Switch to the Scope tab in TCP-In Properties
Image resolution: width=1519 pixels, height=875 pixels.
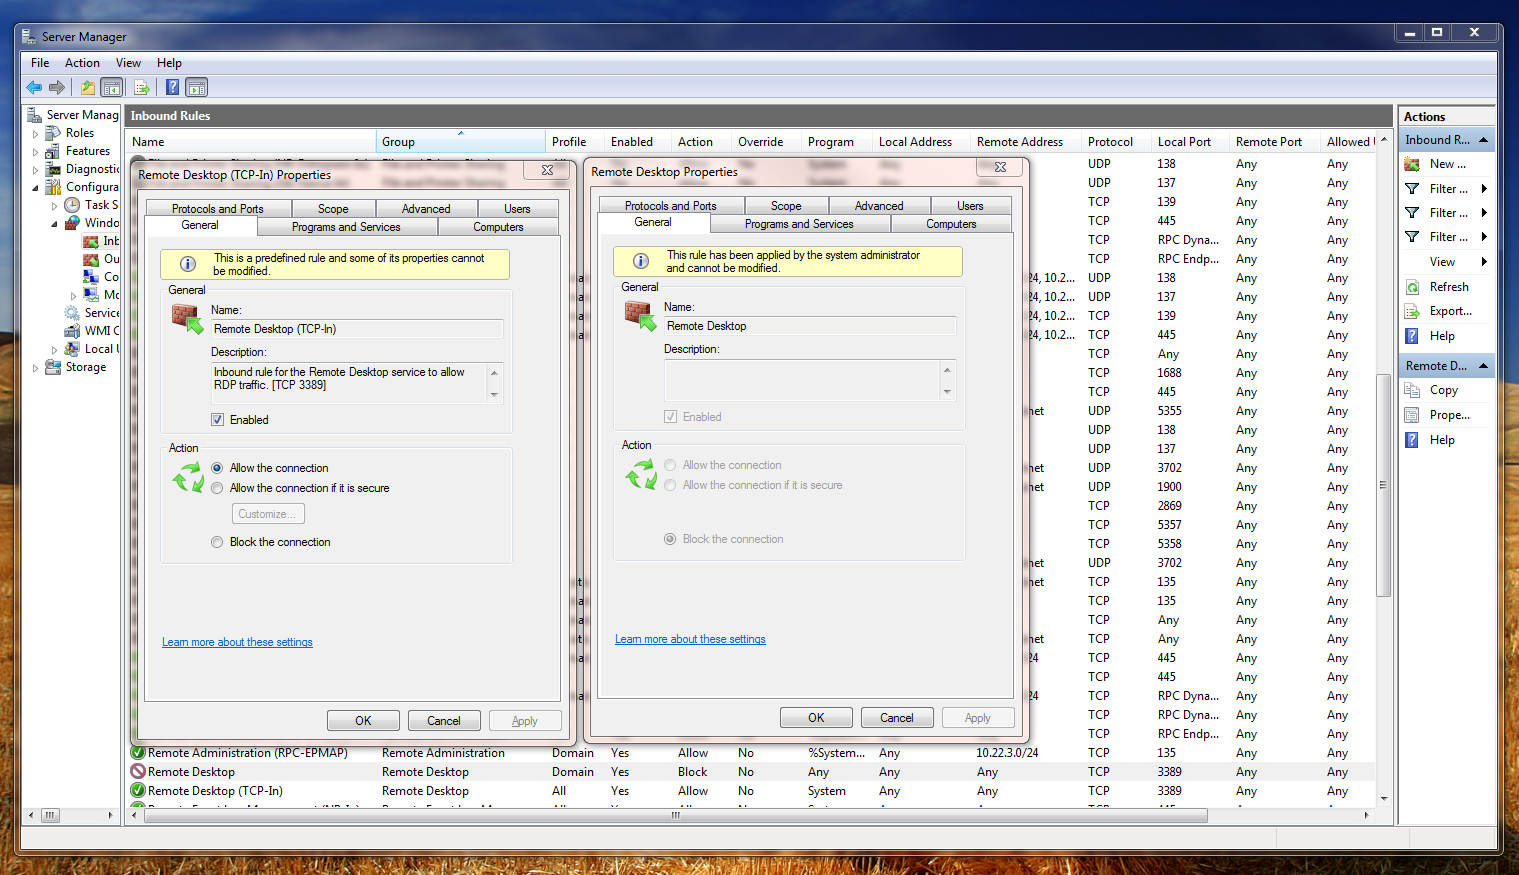pos(333,208)
